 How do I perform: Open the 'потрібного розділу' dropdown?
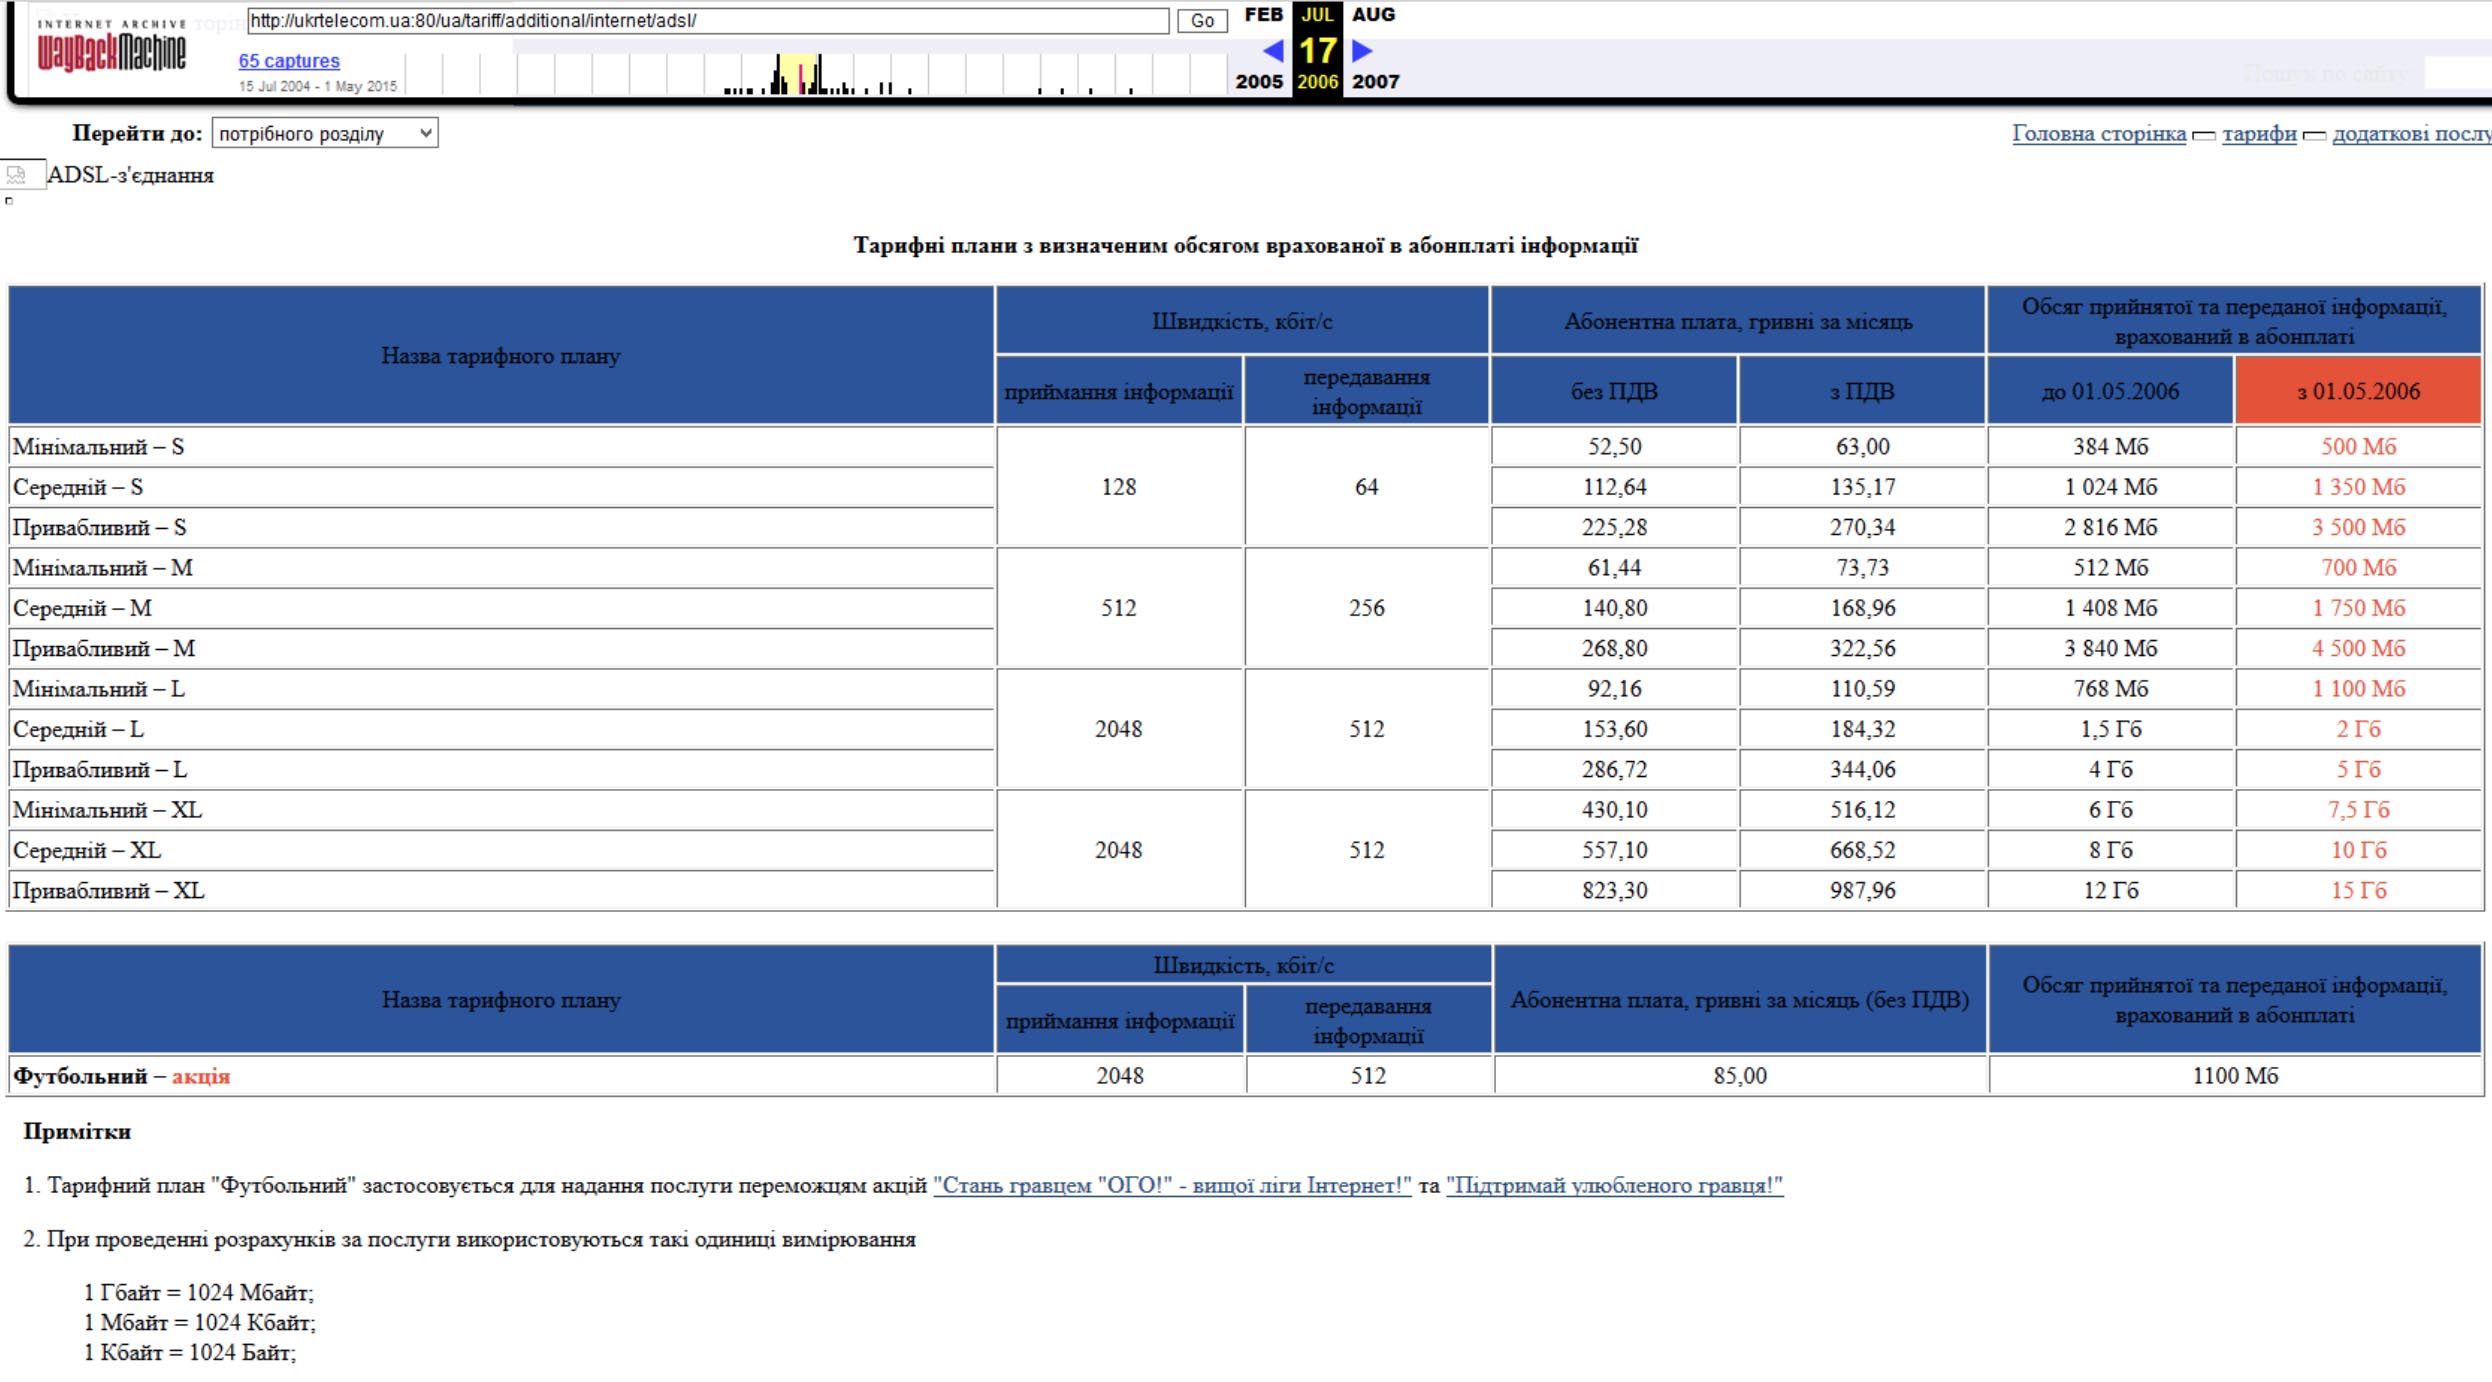[x=324, y=133]
